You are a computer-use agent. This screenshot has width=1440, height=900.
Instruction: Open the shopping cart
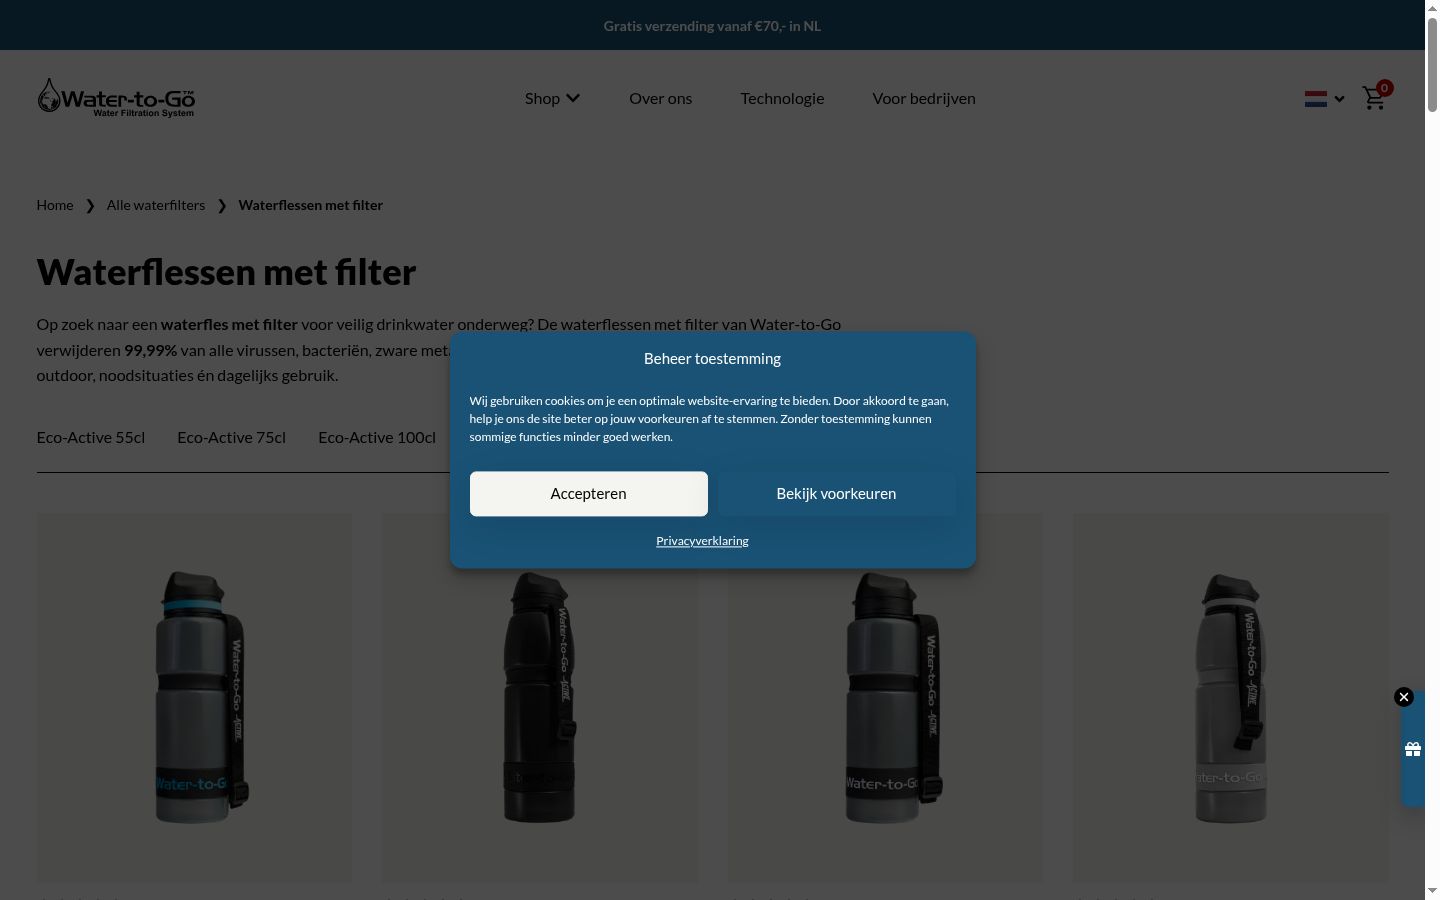click(1375, 97)
